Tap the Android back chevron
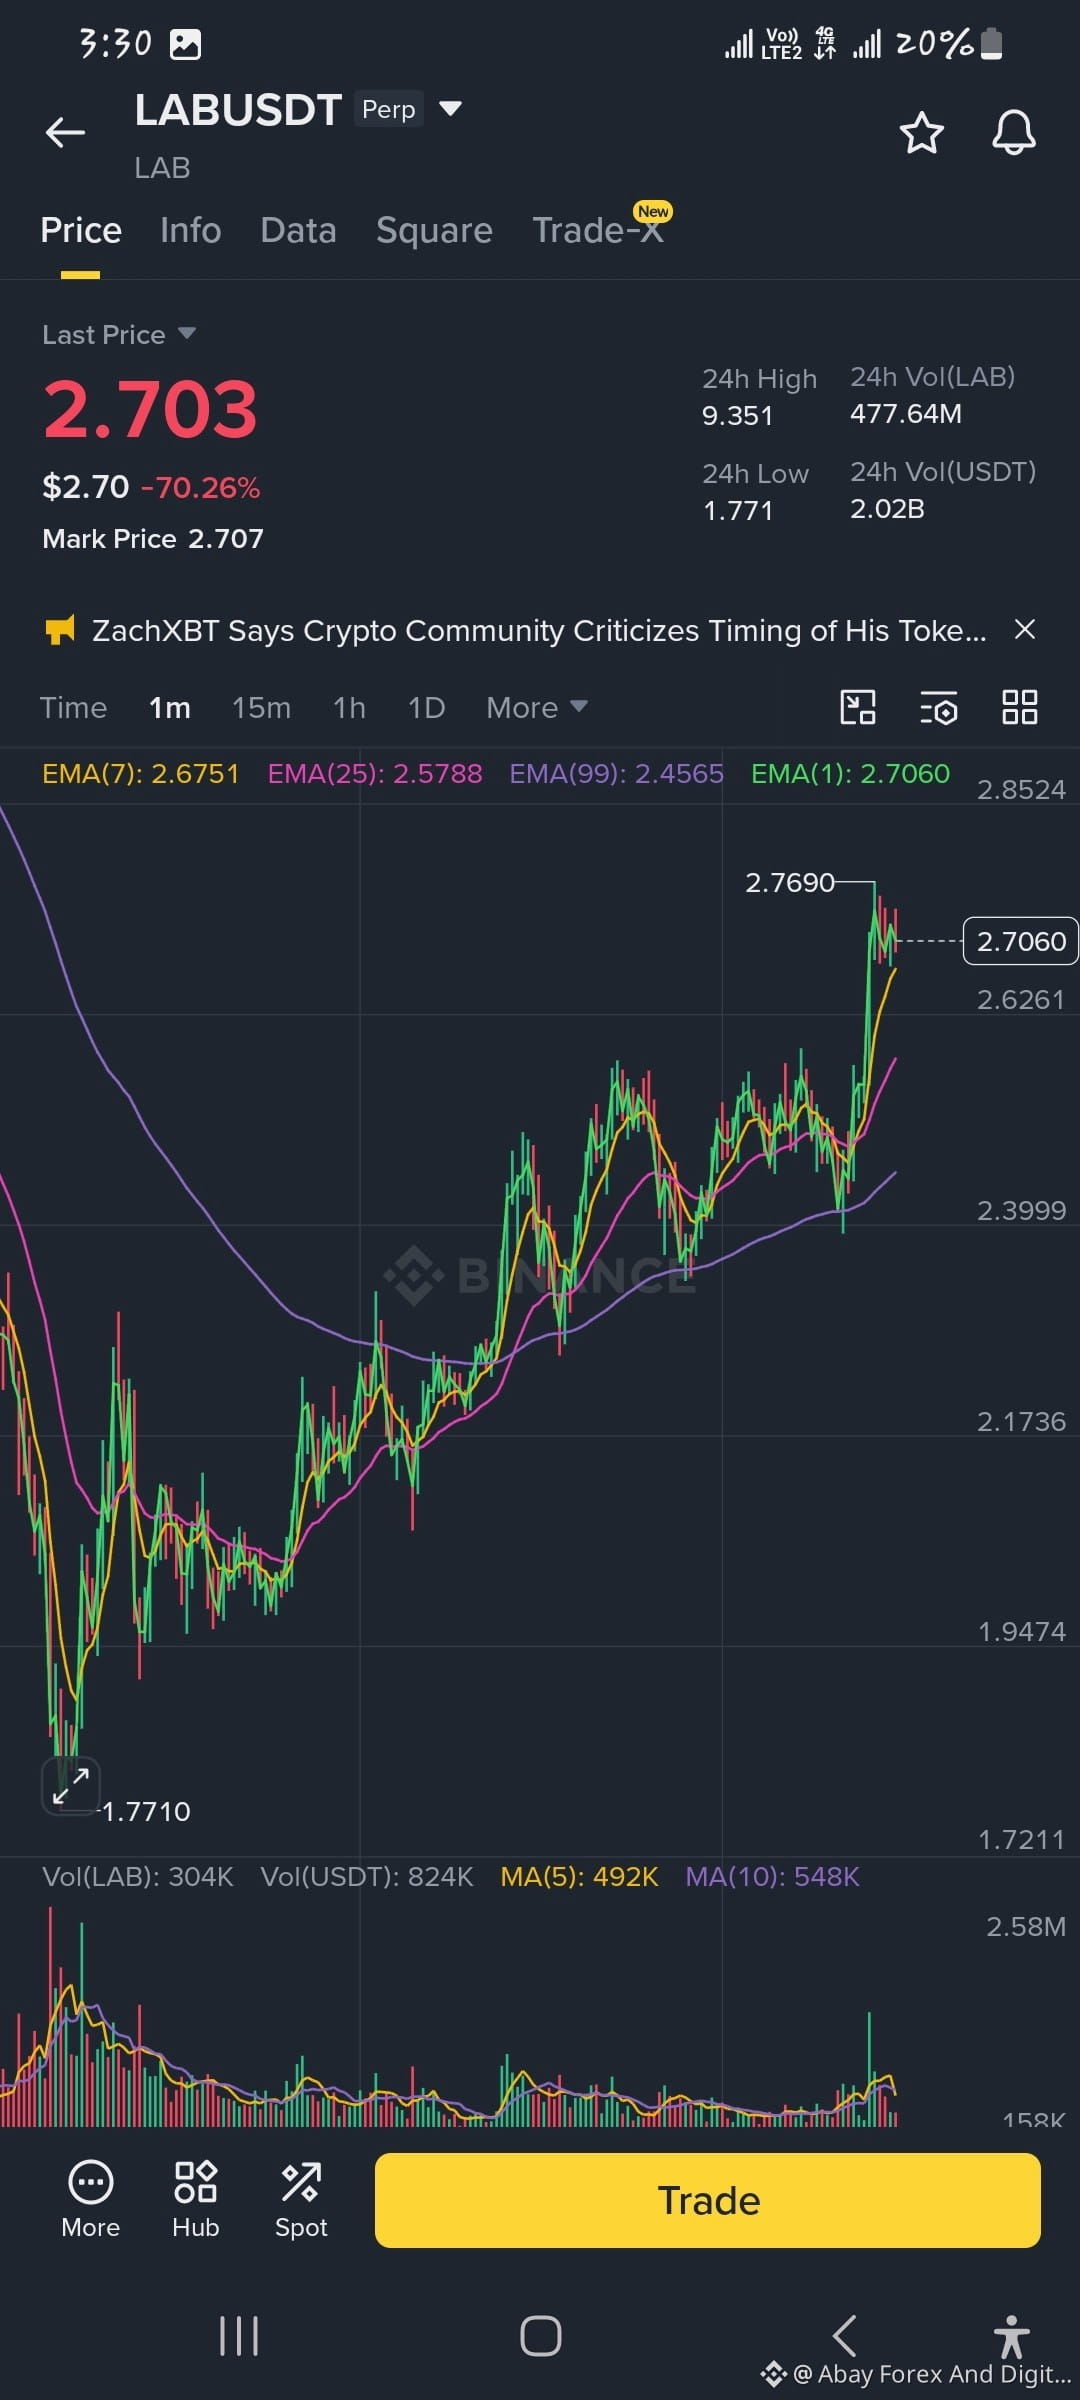The height and width of the screenshot is (2400, 1080). tap(844, 2335)
